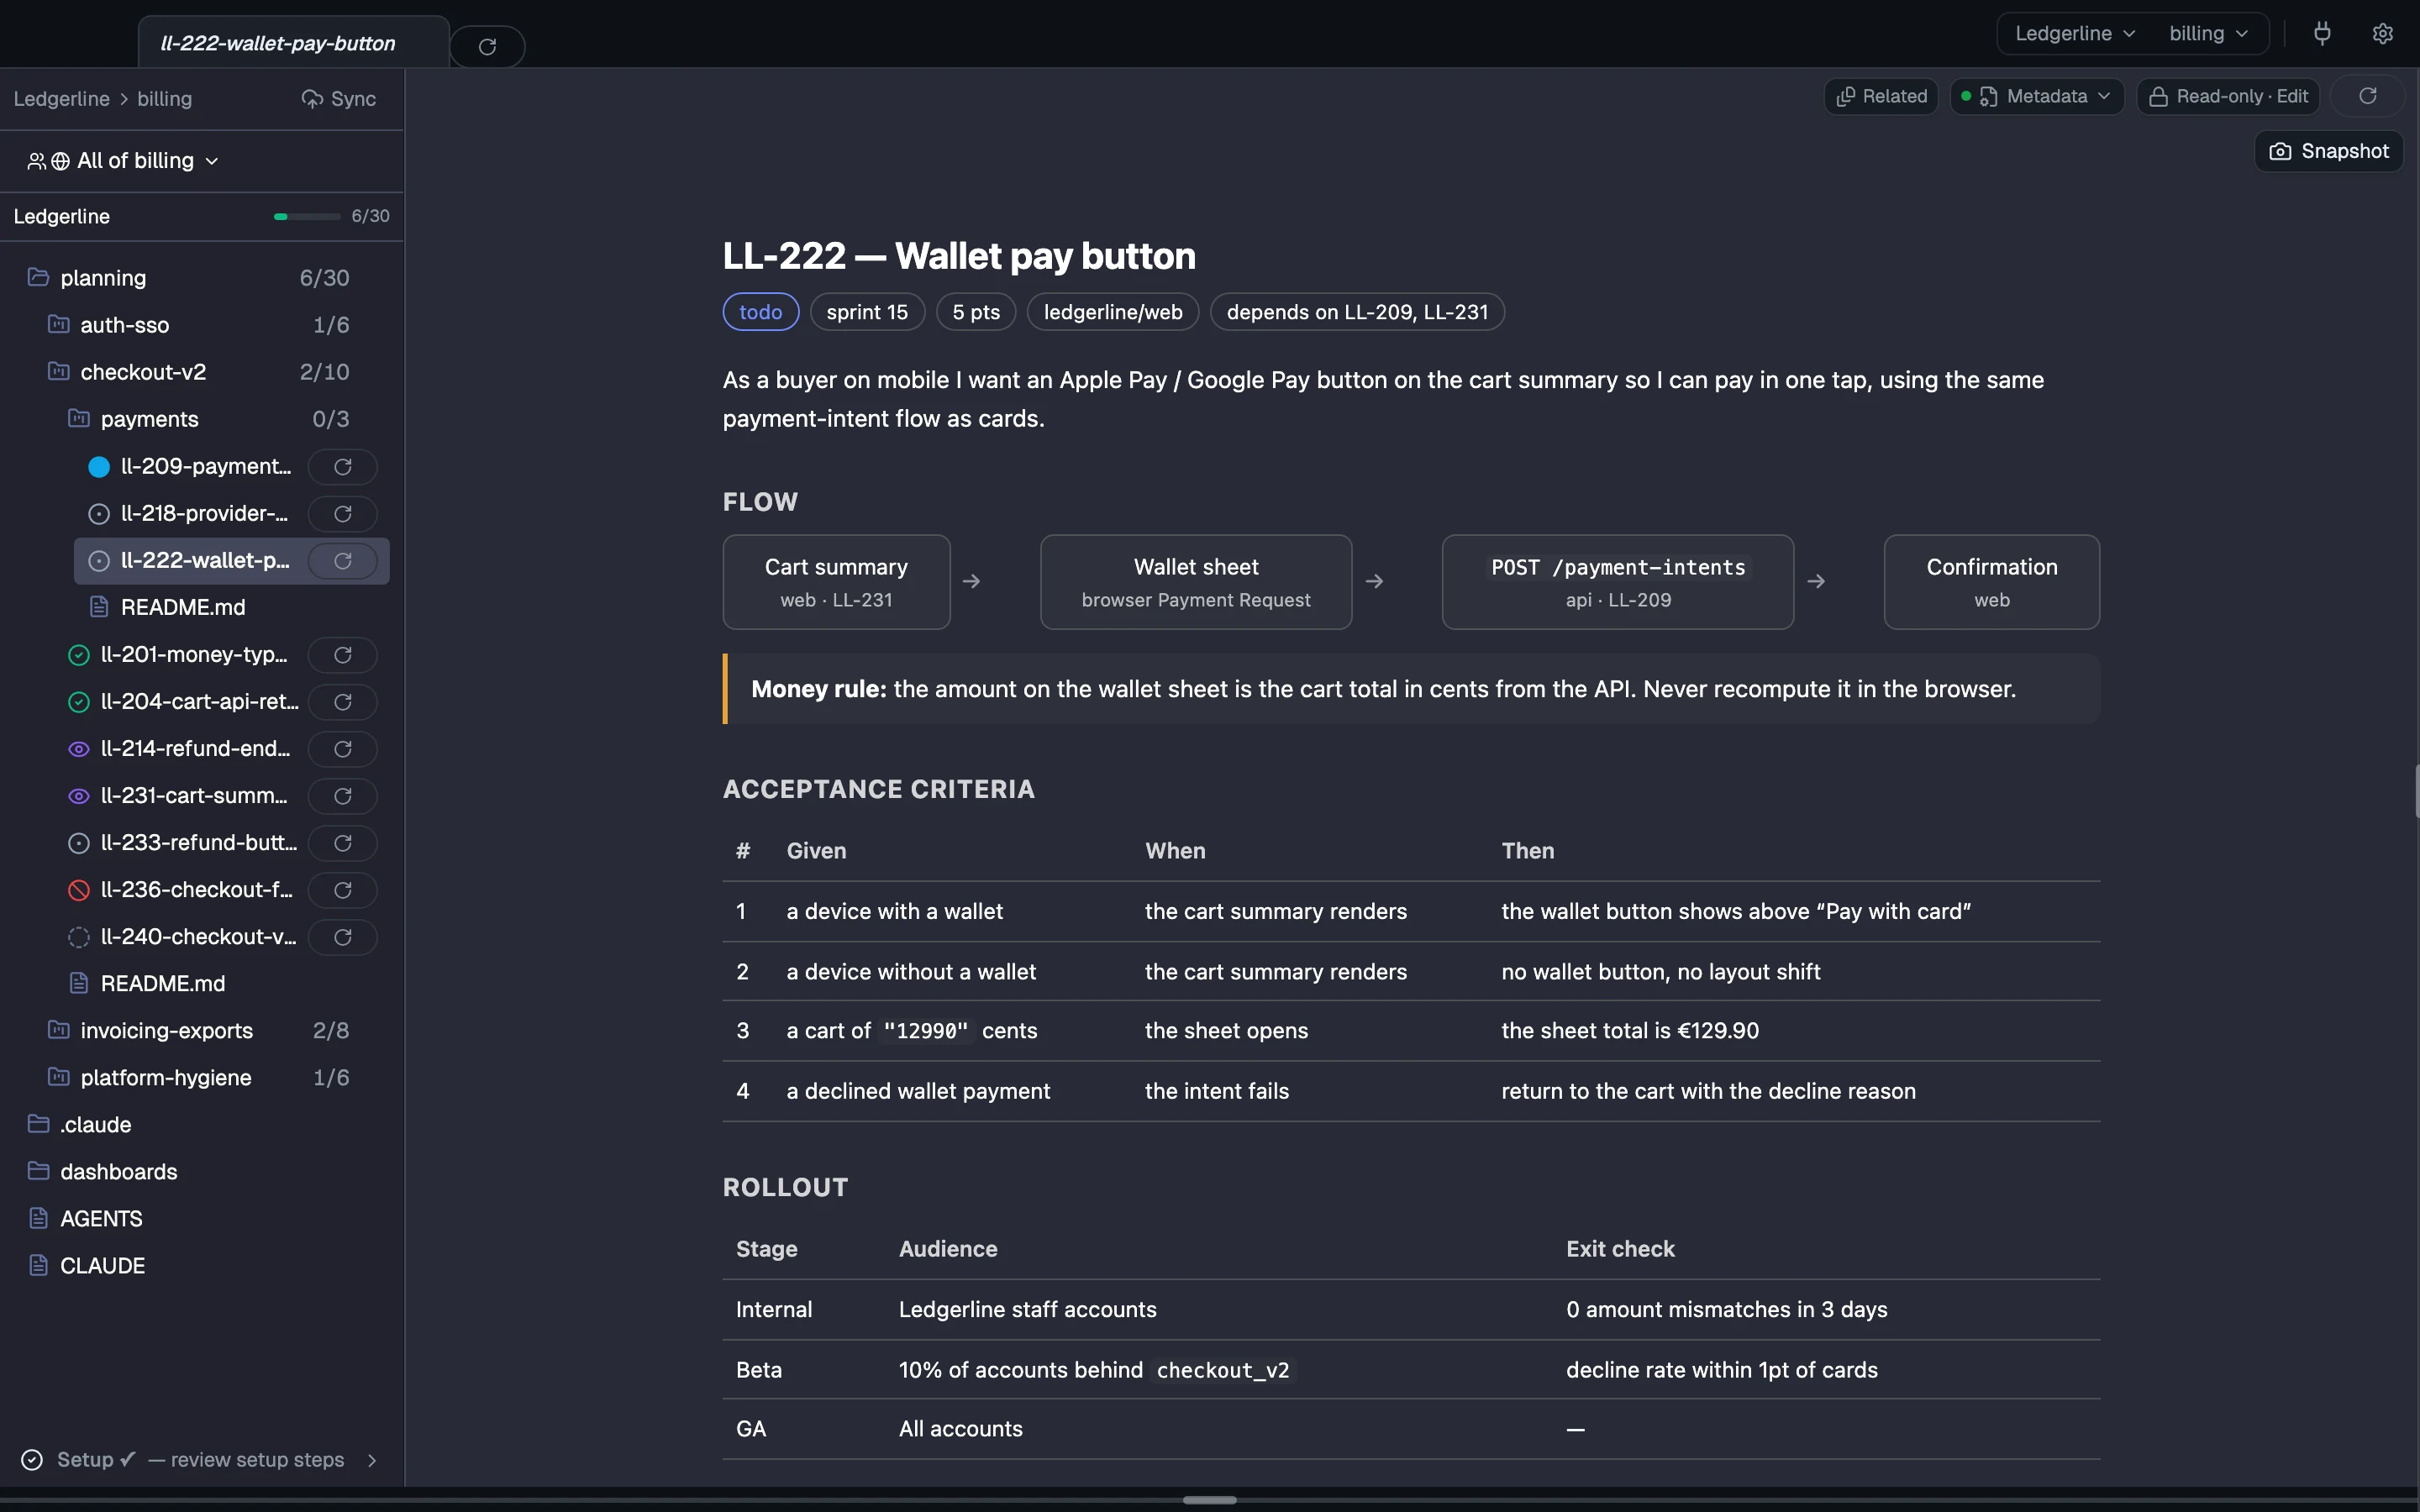Image resolution: width=2420 pixels, height=1512 pixels.
Task: Click the Confirmation flow card
Action: click(x=1992, y=582)
